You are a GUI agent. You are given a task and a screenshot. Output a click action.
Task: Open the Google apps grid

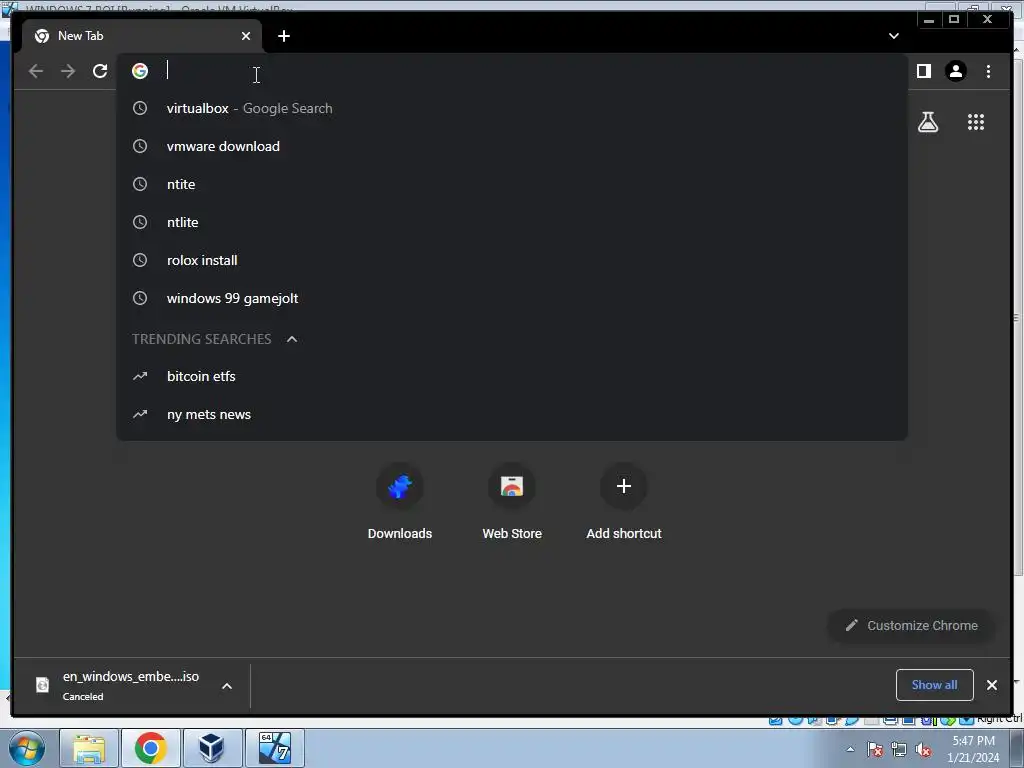(976, 122)
